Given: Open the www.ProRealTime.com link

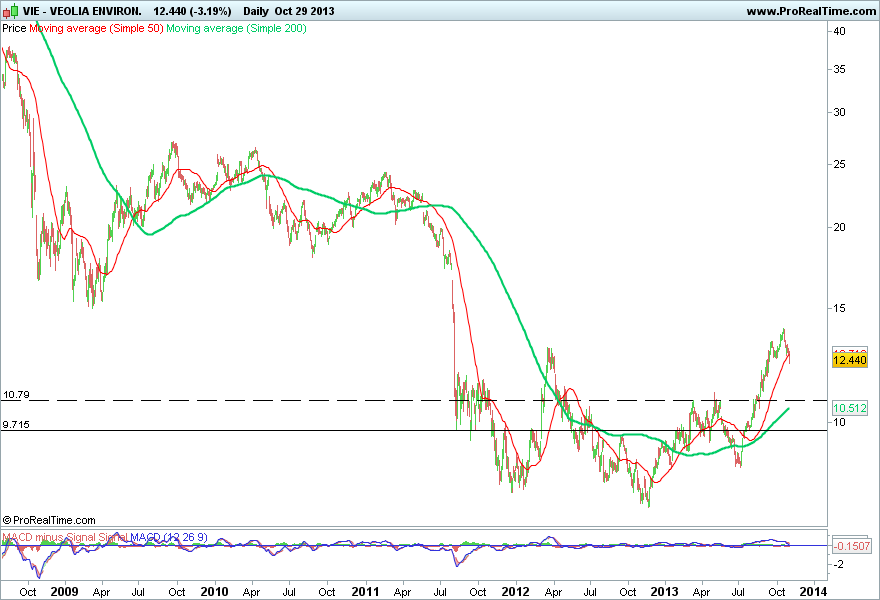Looking at the screenshot, I should (811, 11).
